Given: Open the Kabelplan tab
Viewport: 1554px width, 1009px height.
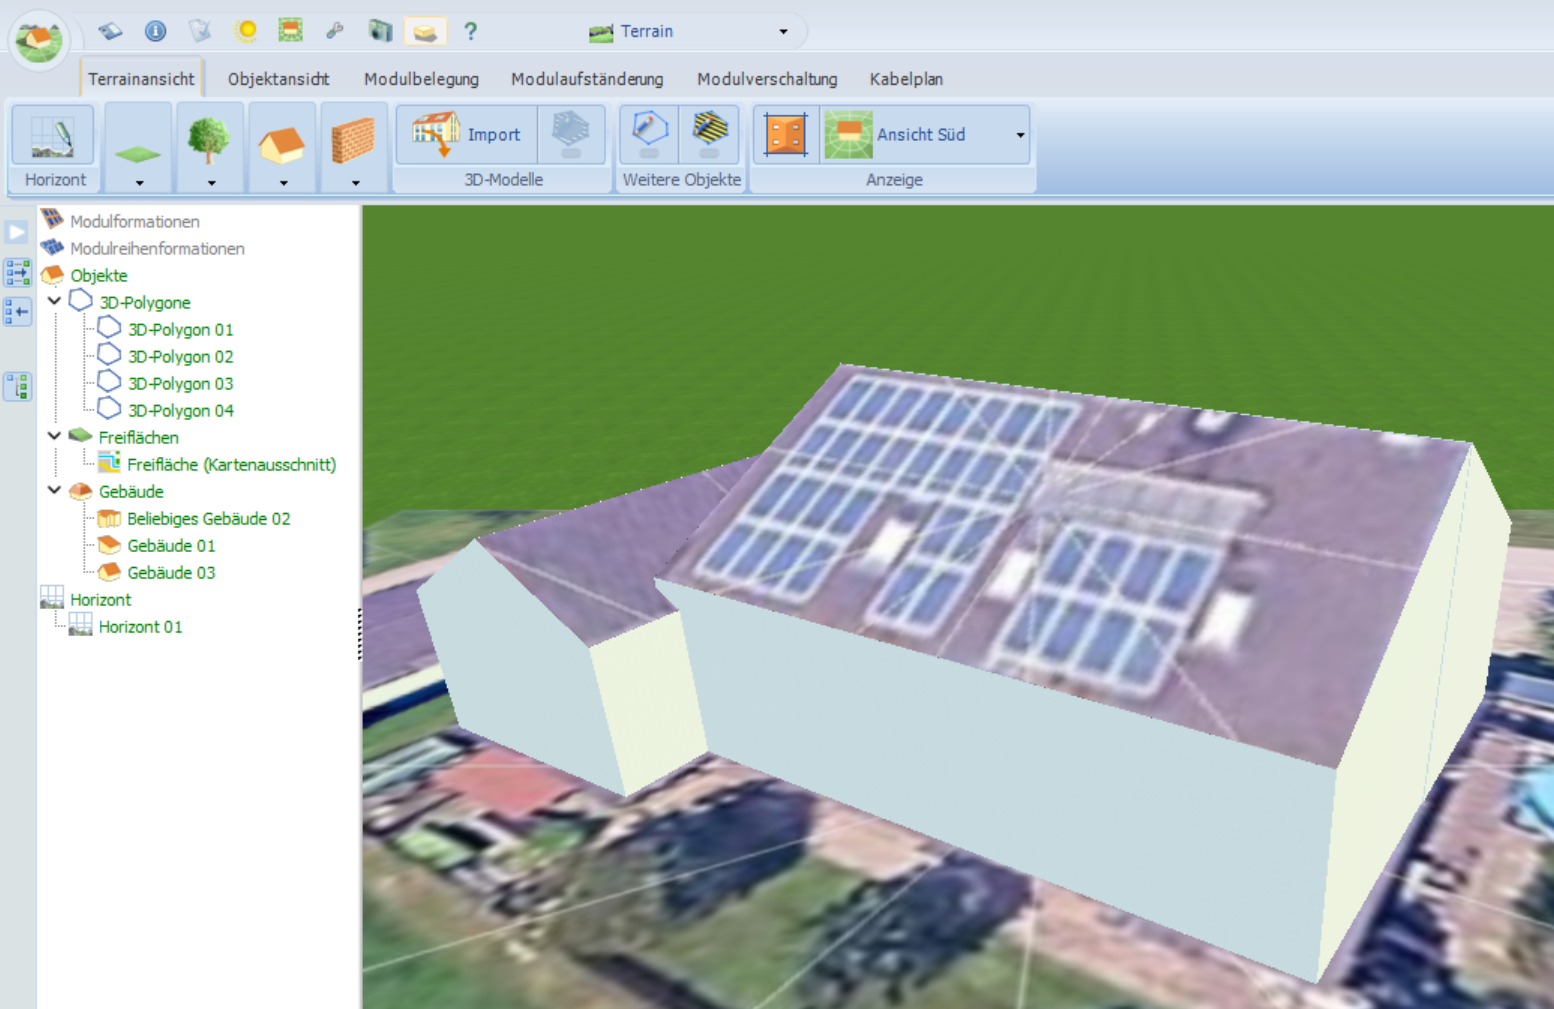Looking at the screenshot, I should (905, 79).
